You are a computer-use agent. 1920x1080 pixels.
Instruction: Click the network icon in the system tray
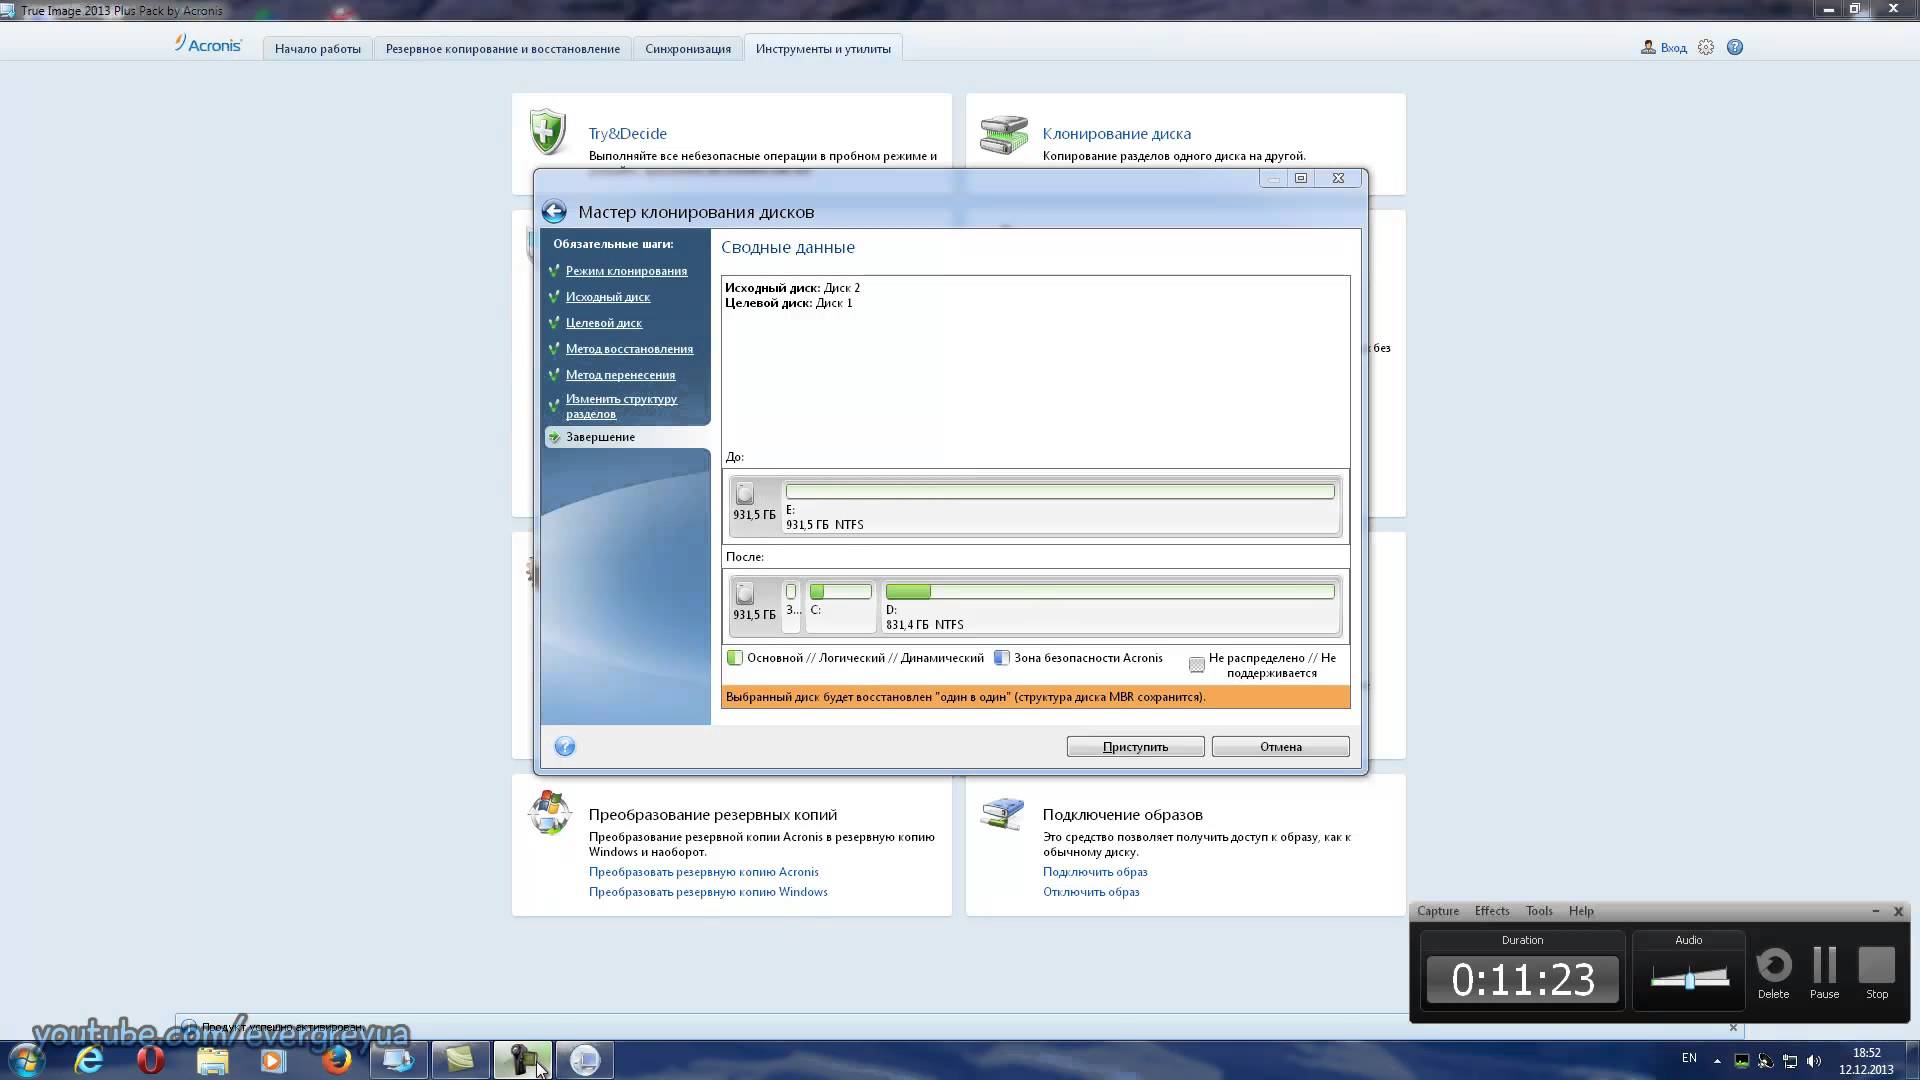click(1790, 1061)
